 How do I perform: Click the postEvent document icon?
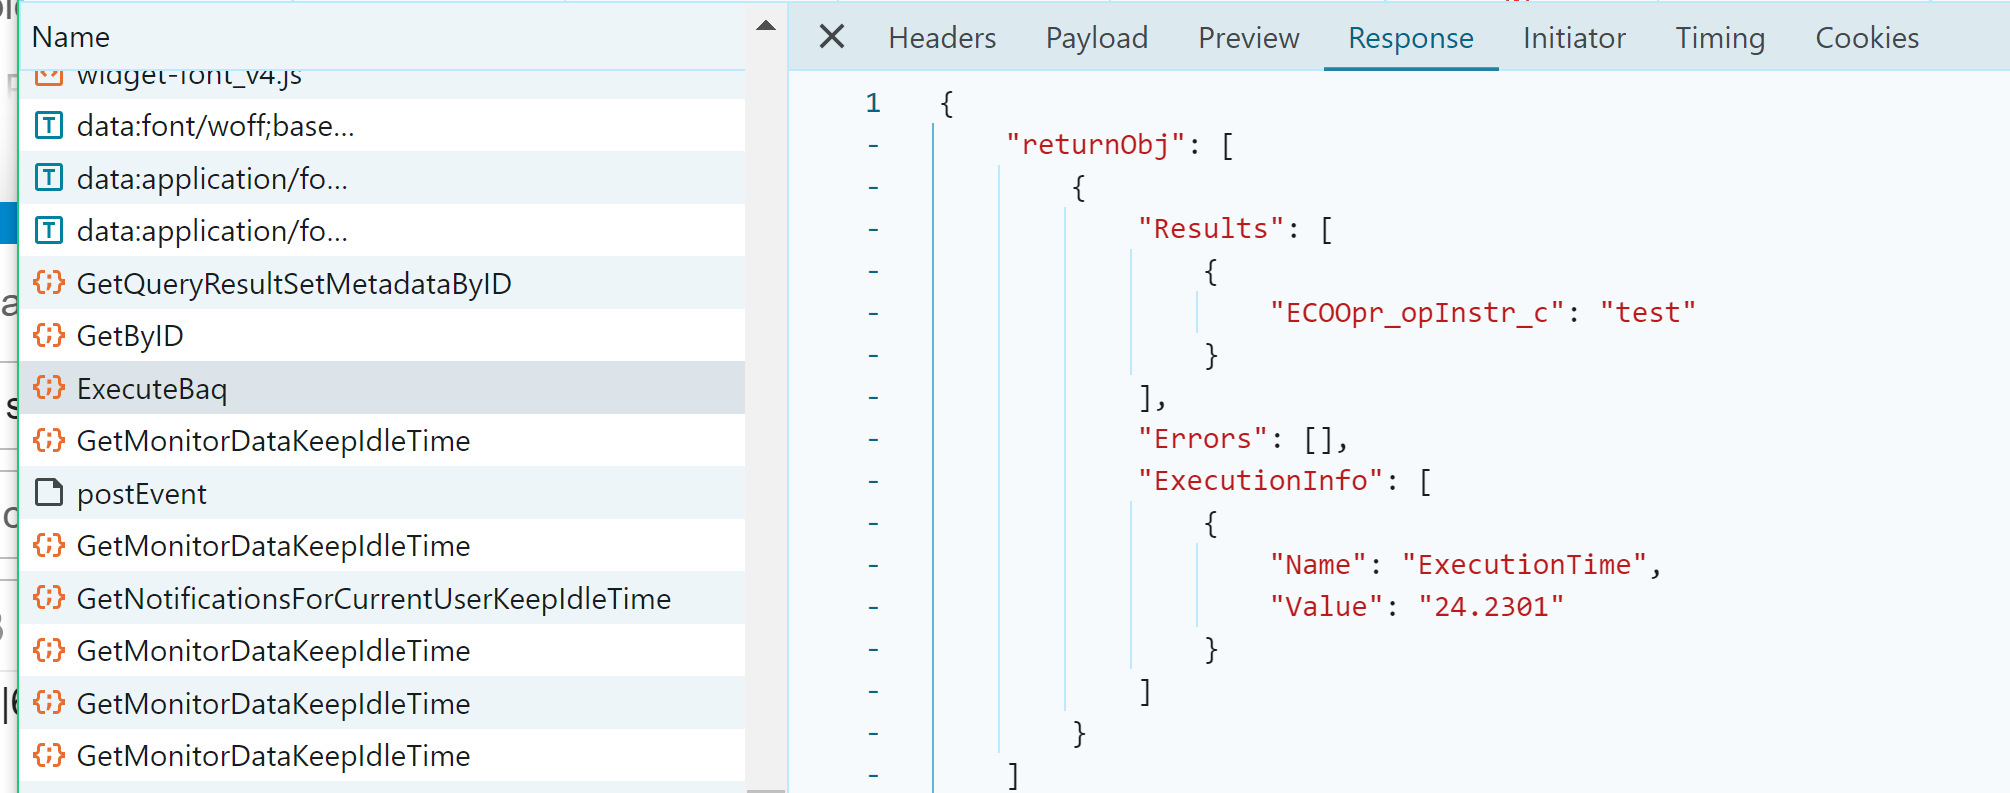[x=49, y=493]
